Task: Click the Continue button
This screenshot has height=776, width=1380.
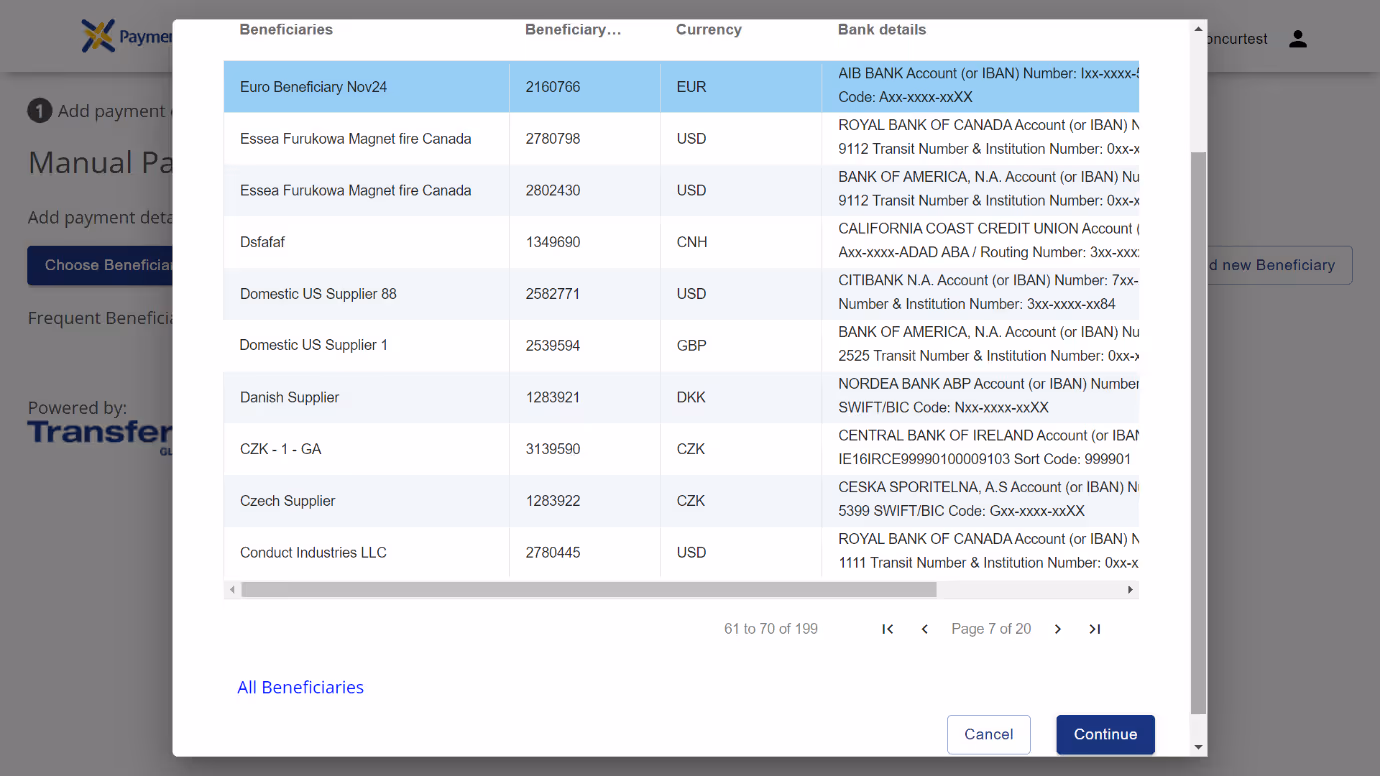Action: click(1105, 734)
